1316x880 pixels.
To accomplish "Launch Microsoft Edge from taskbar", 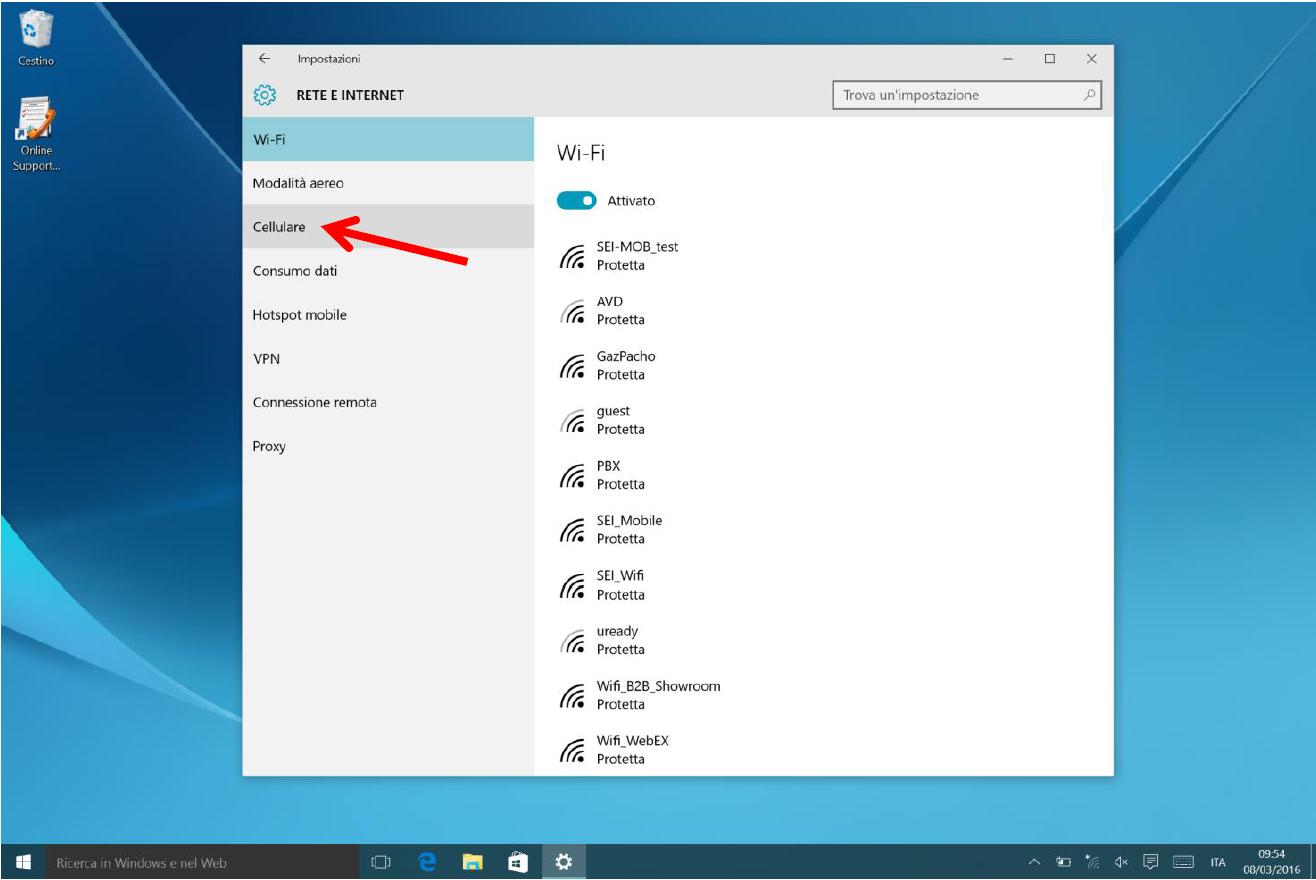I will [x=427, y=862].
